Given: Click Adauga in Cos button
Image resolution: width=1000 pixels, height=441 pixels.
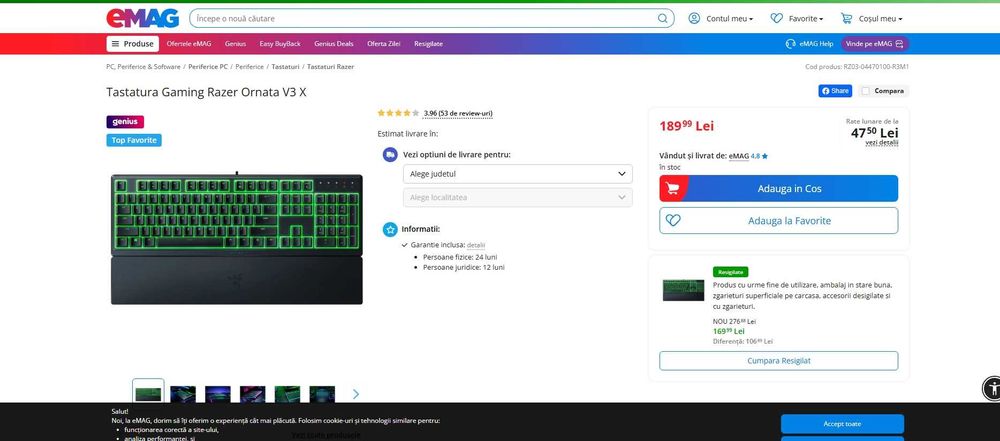Looking at the screenshot, I should point(779,188).
